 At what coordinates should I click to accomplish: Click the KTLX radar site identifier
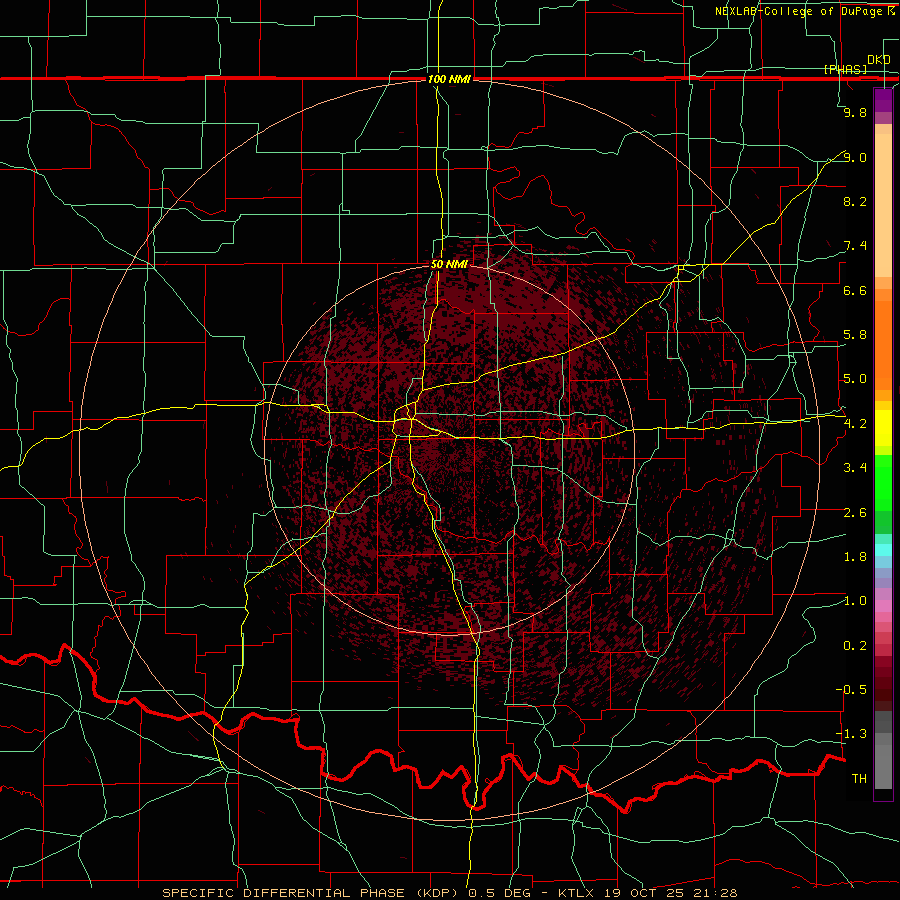(577, 893)
